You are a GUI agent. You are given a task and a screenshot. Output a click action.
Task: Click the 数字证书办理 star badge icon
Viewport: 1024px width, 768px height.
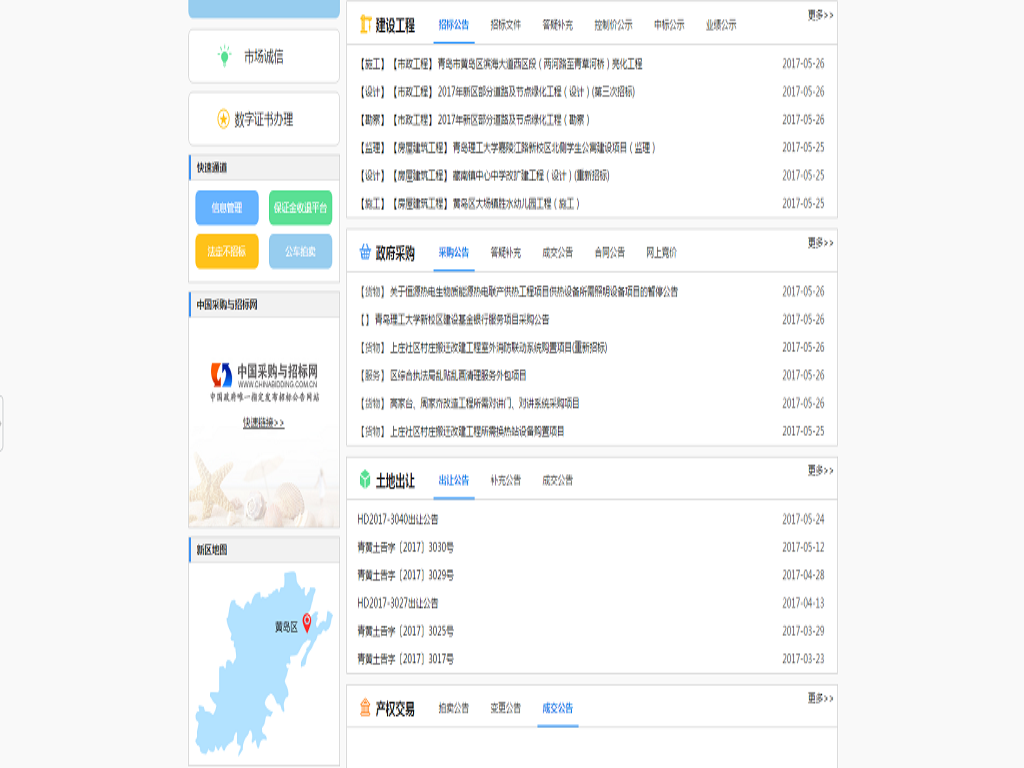click(x=223, y=119)
